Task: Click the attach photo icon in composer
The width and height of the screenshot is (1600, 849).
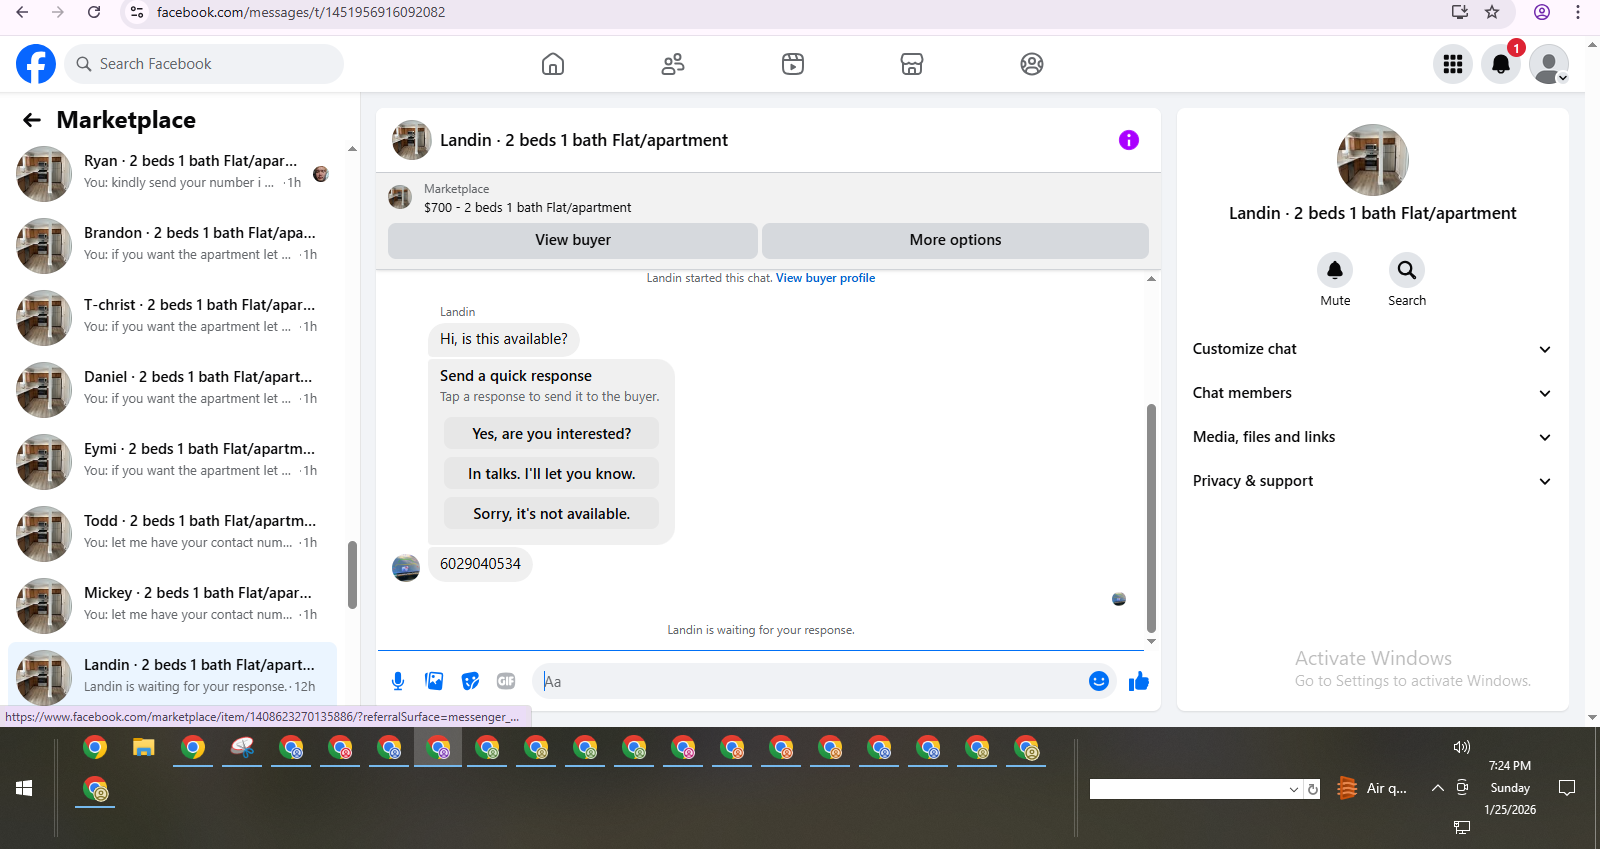Action: click(434, 681)
